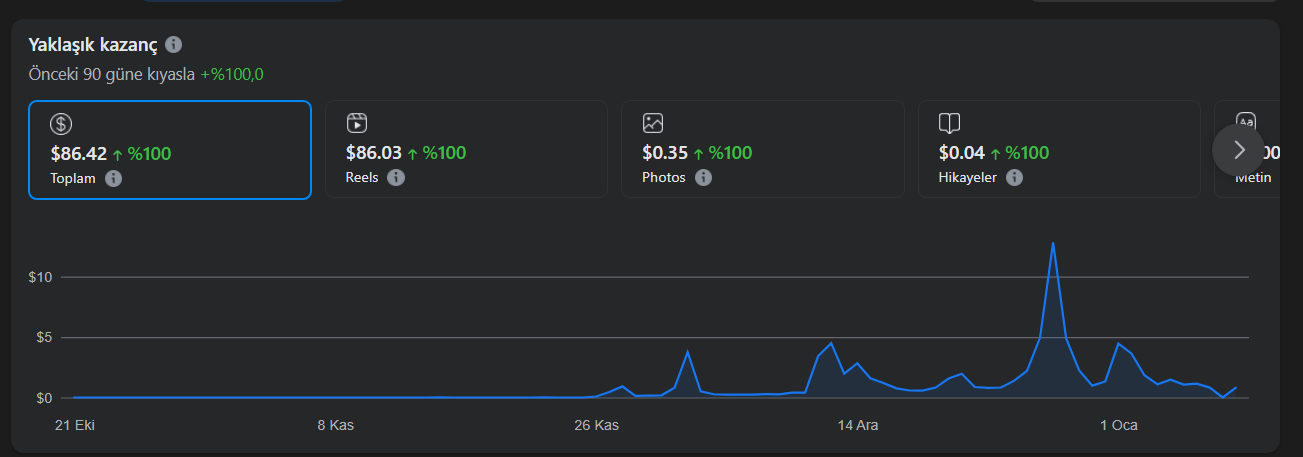The image size is (1303, 457).
Task: Click the $10 axis label
Action: coord(41,277)
